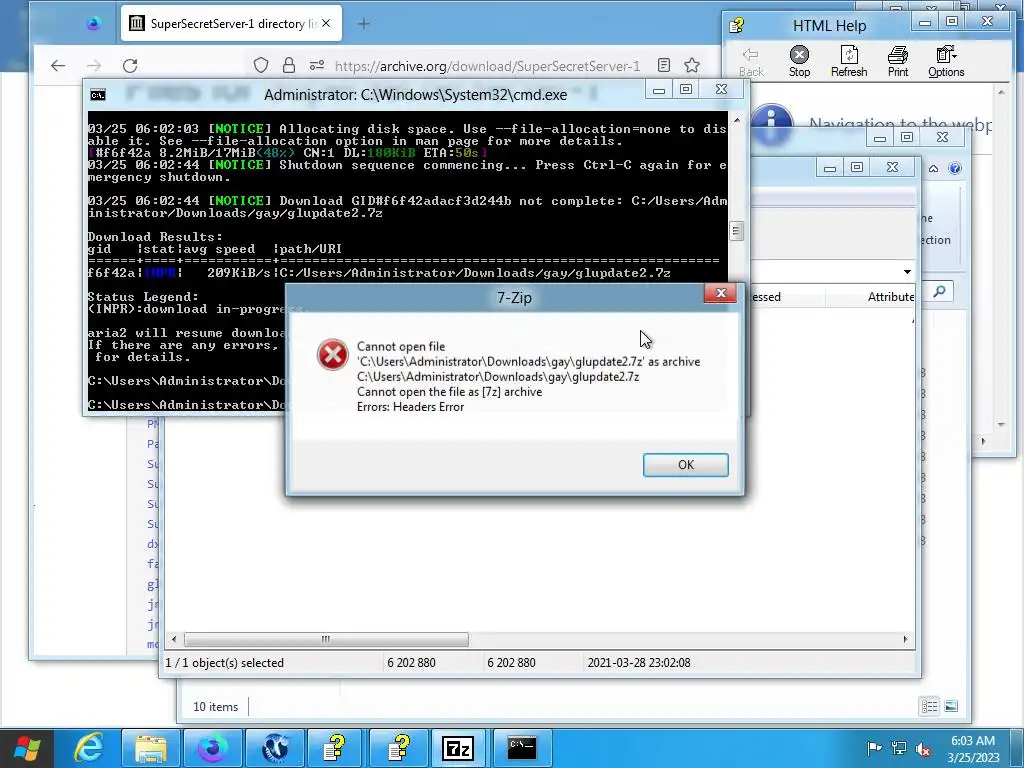Click HTML Help scrollbar up arrow
1024x768 pixels.
click(1002, 93)
